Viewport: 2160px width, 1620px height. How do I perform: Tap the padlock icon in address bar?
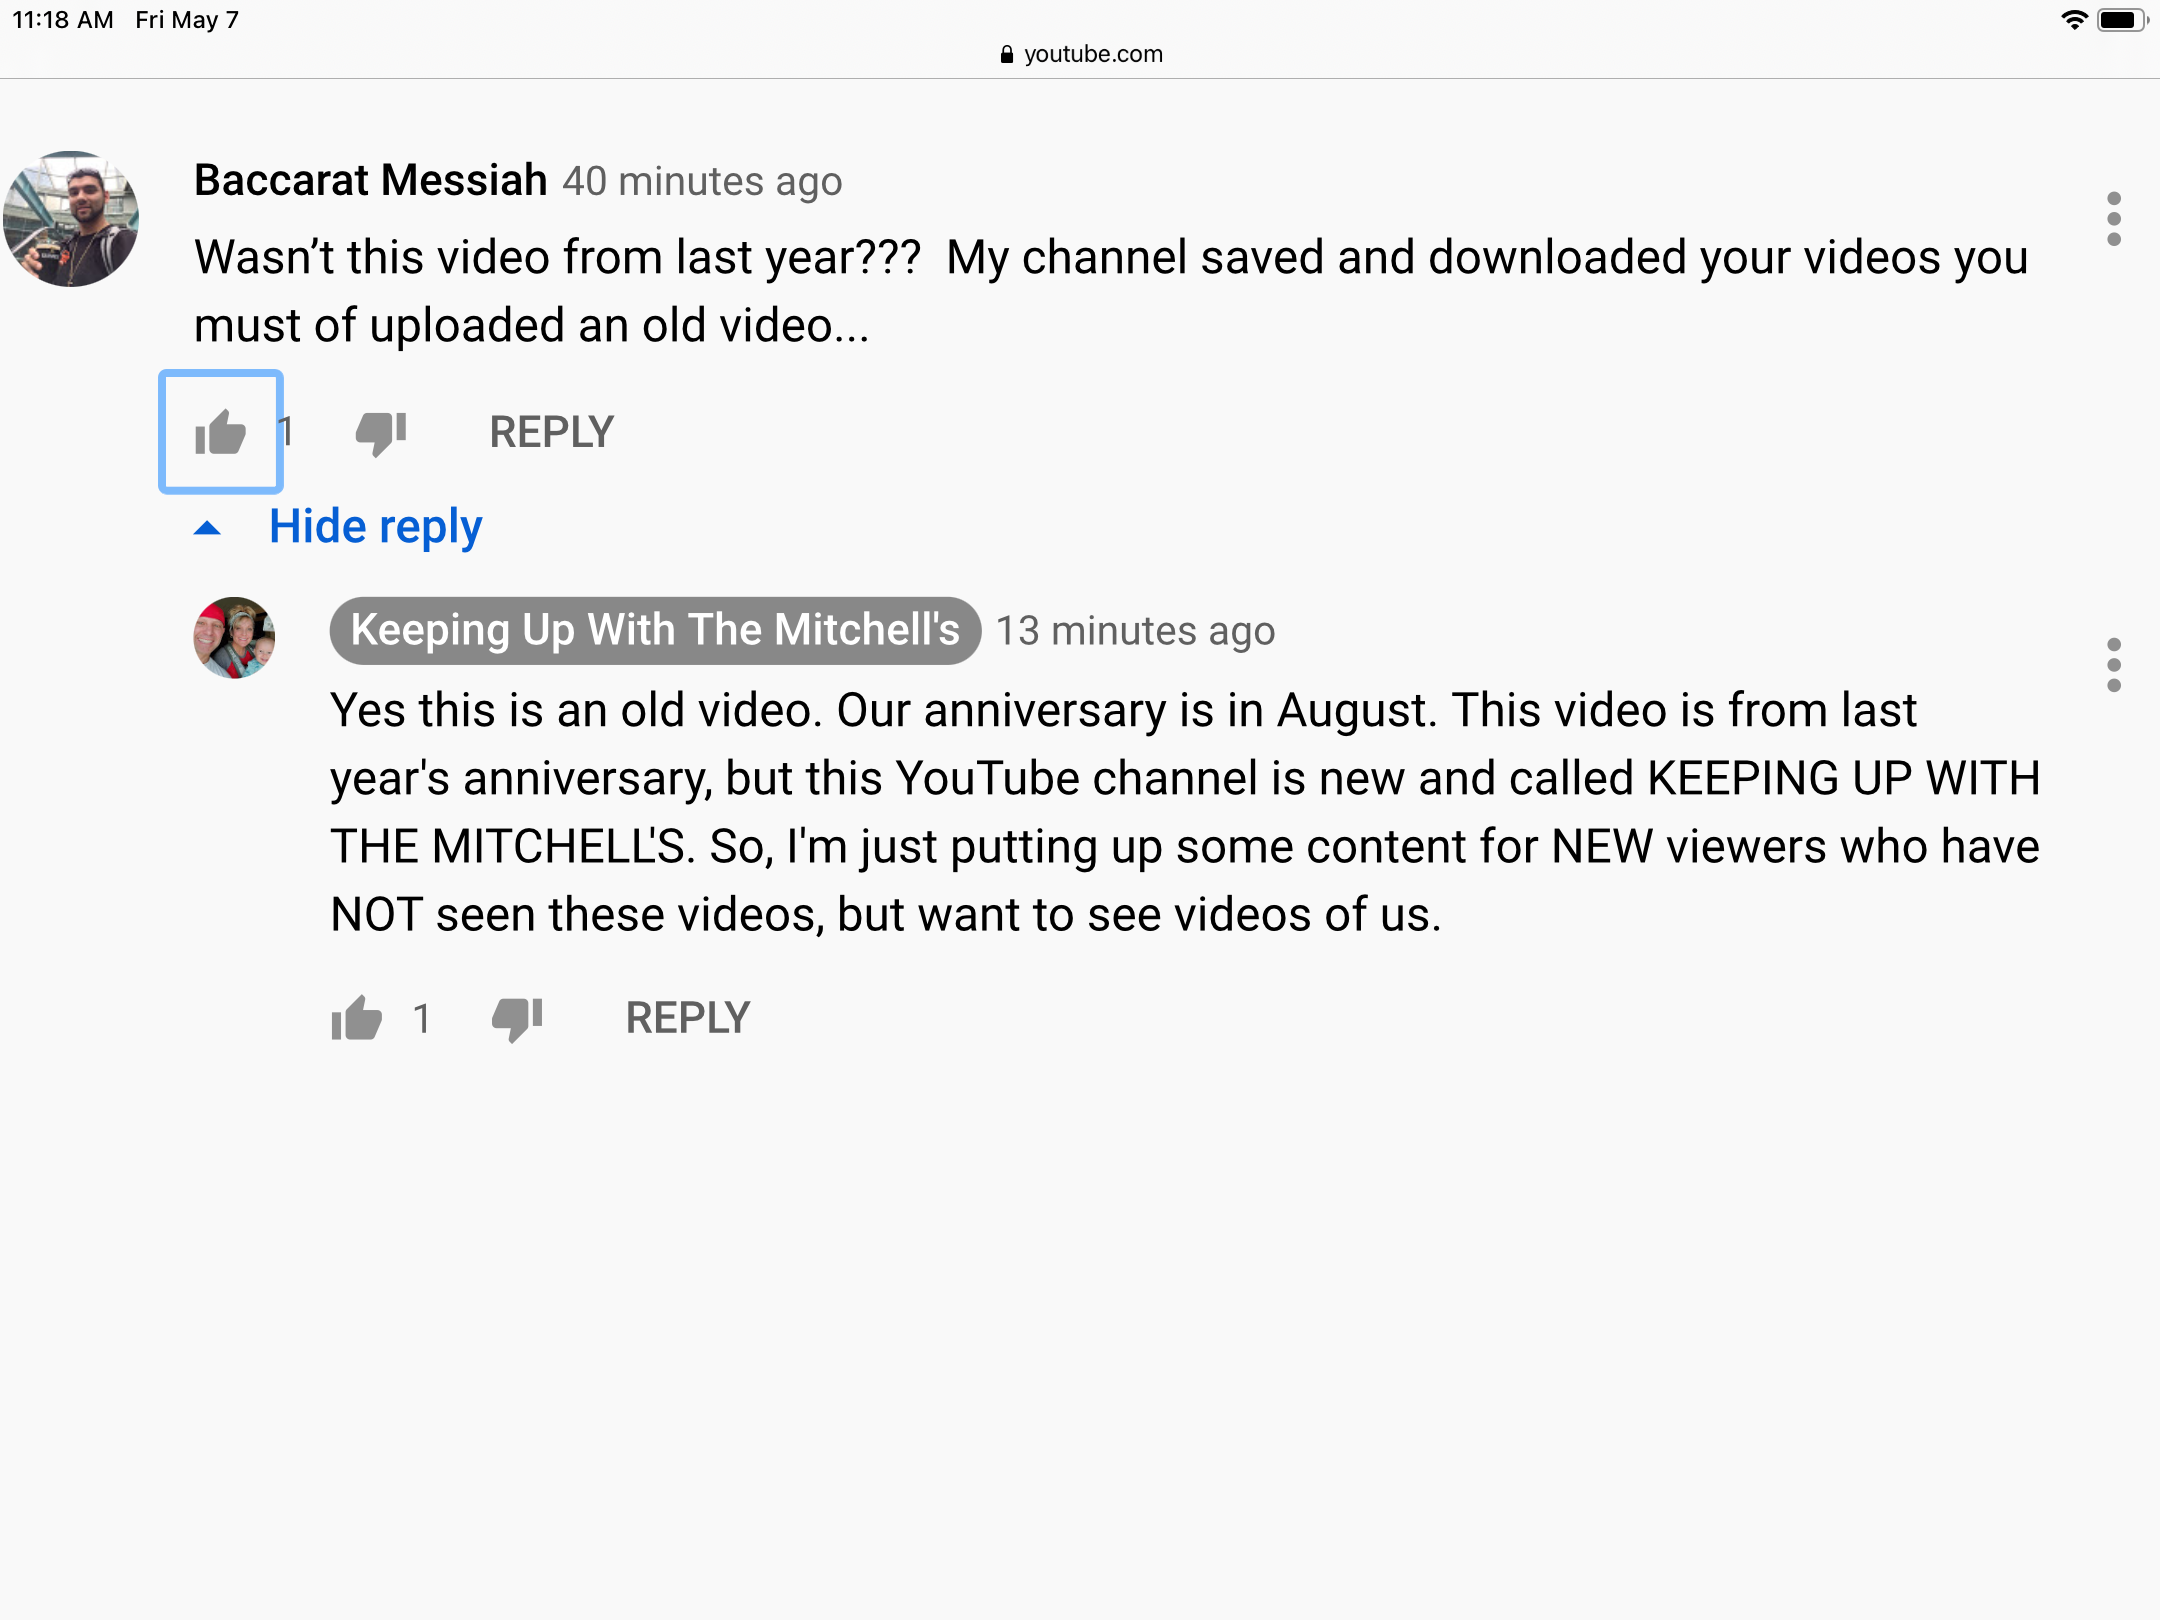(1007, 54)
